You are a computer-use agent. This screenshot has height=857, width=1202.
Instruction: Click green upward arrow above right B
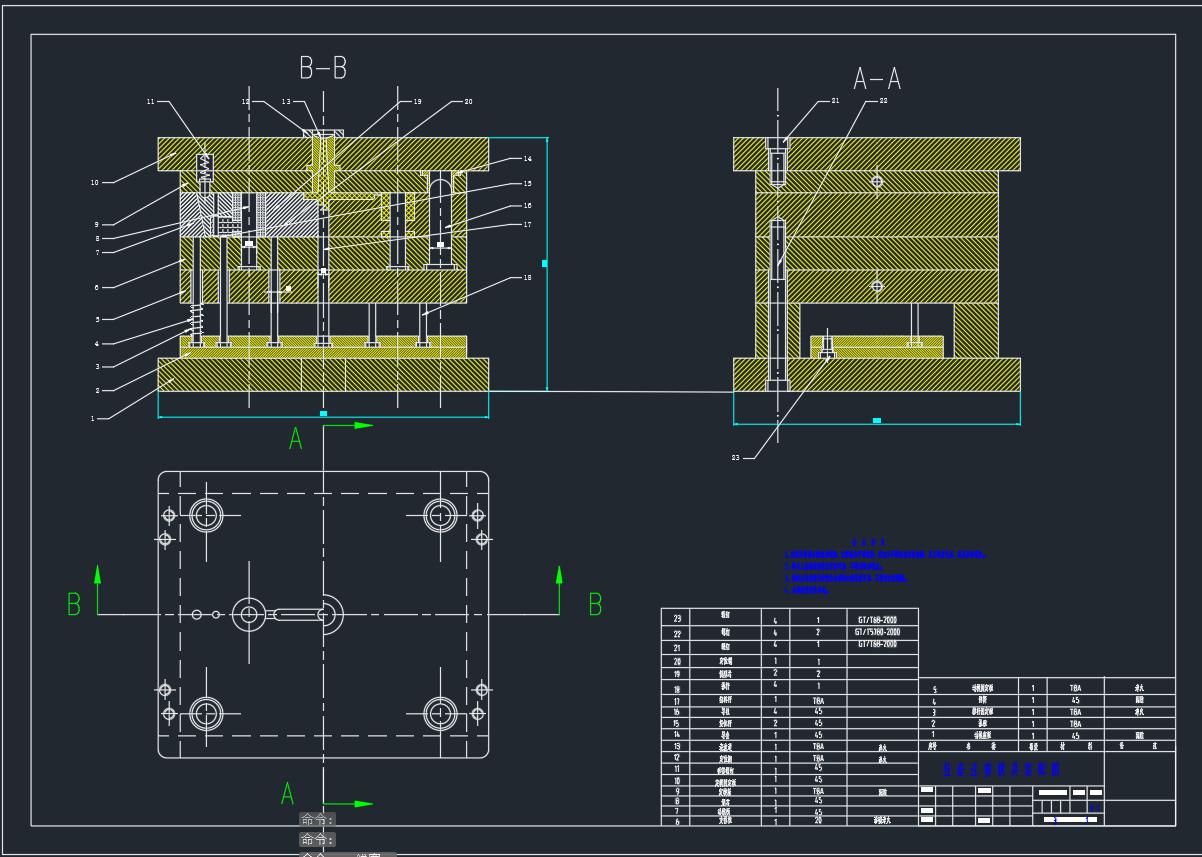click(558, 573)
